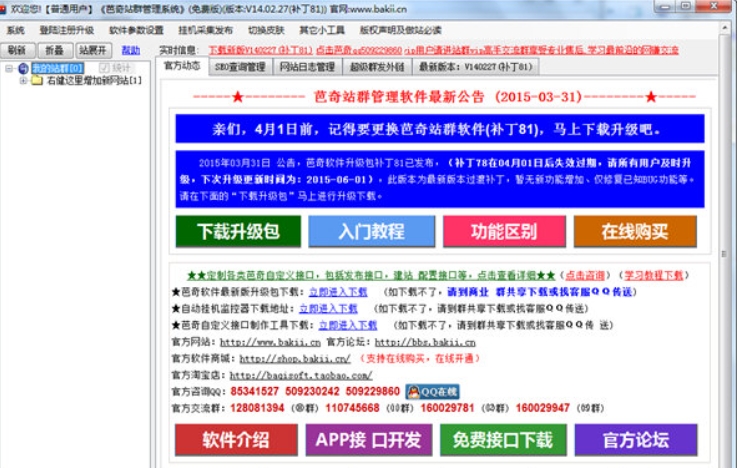Switch to the 官方动态 tab
The height and width of the screenshot is (468, 739).
click(x=182, y=66)
